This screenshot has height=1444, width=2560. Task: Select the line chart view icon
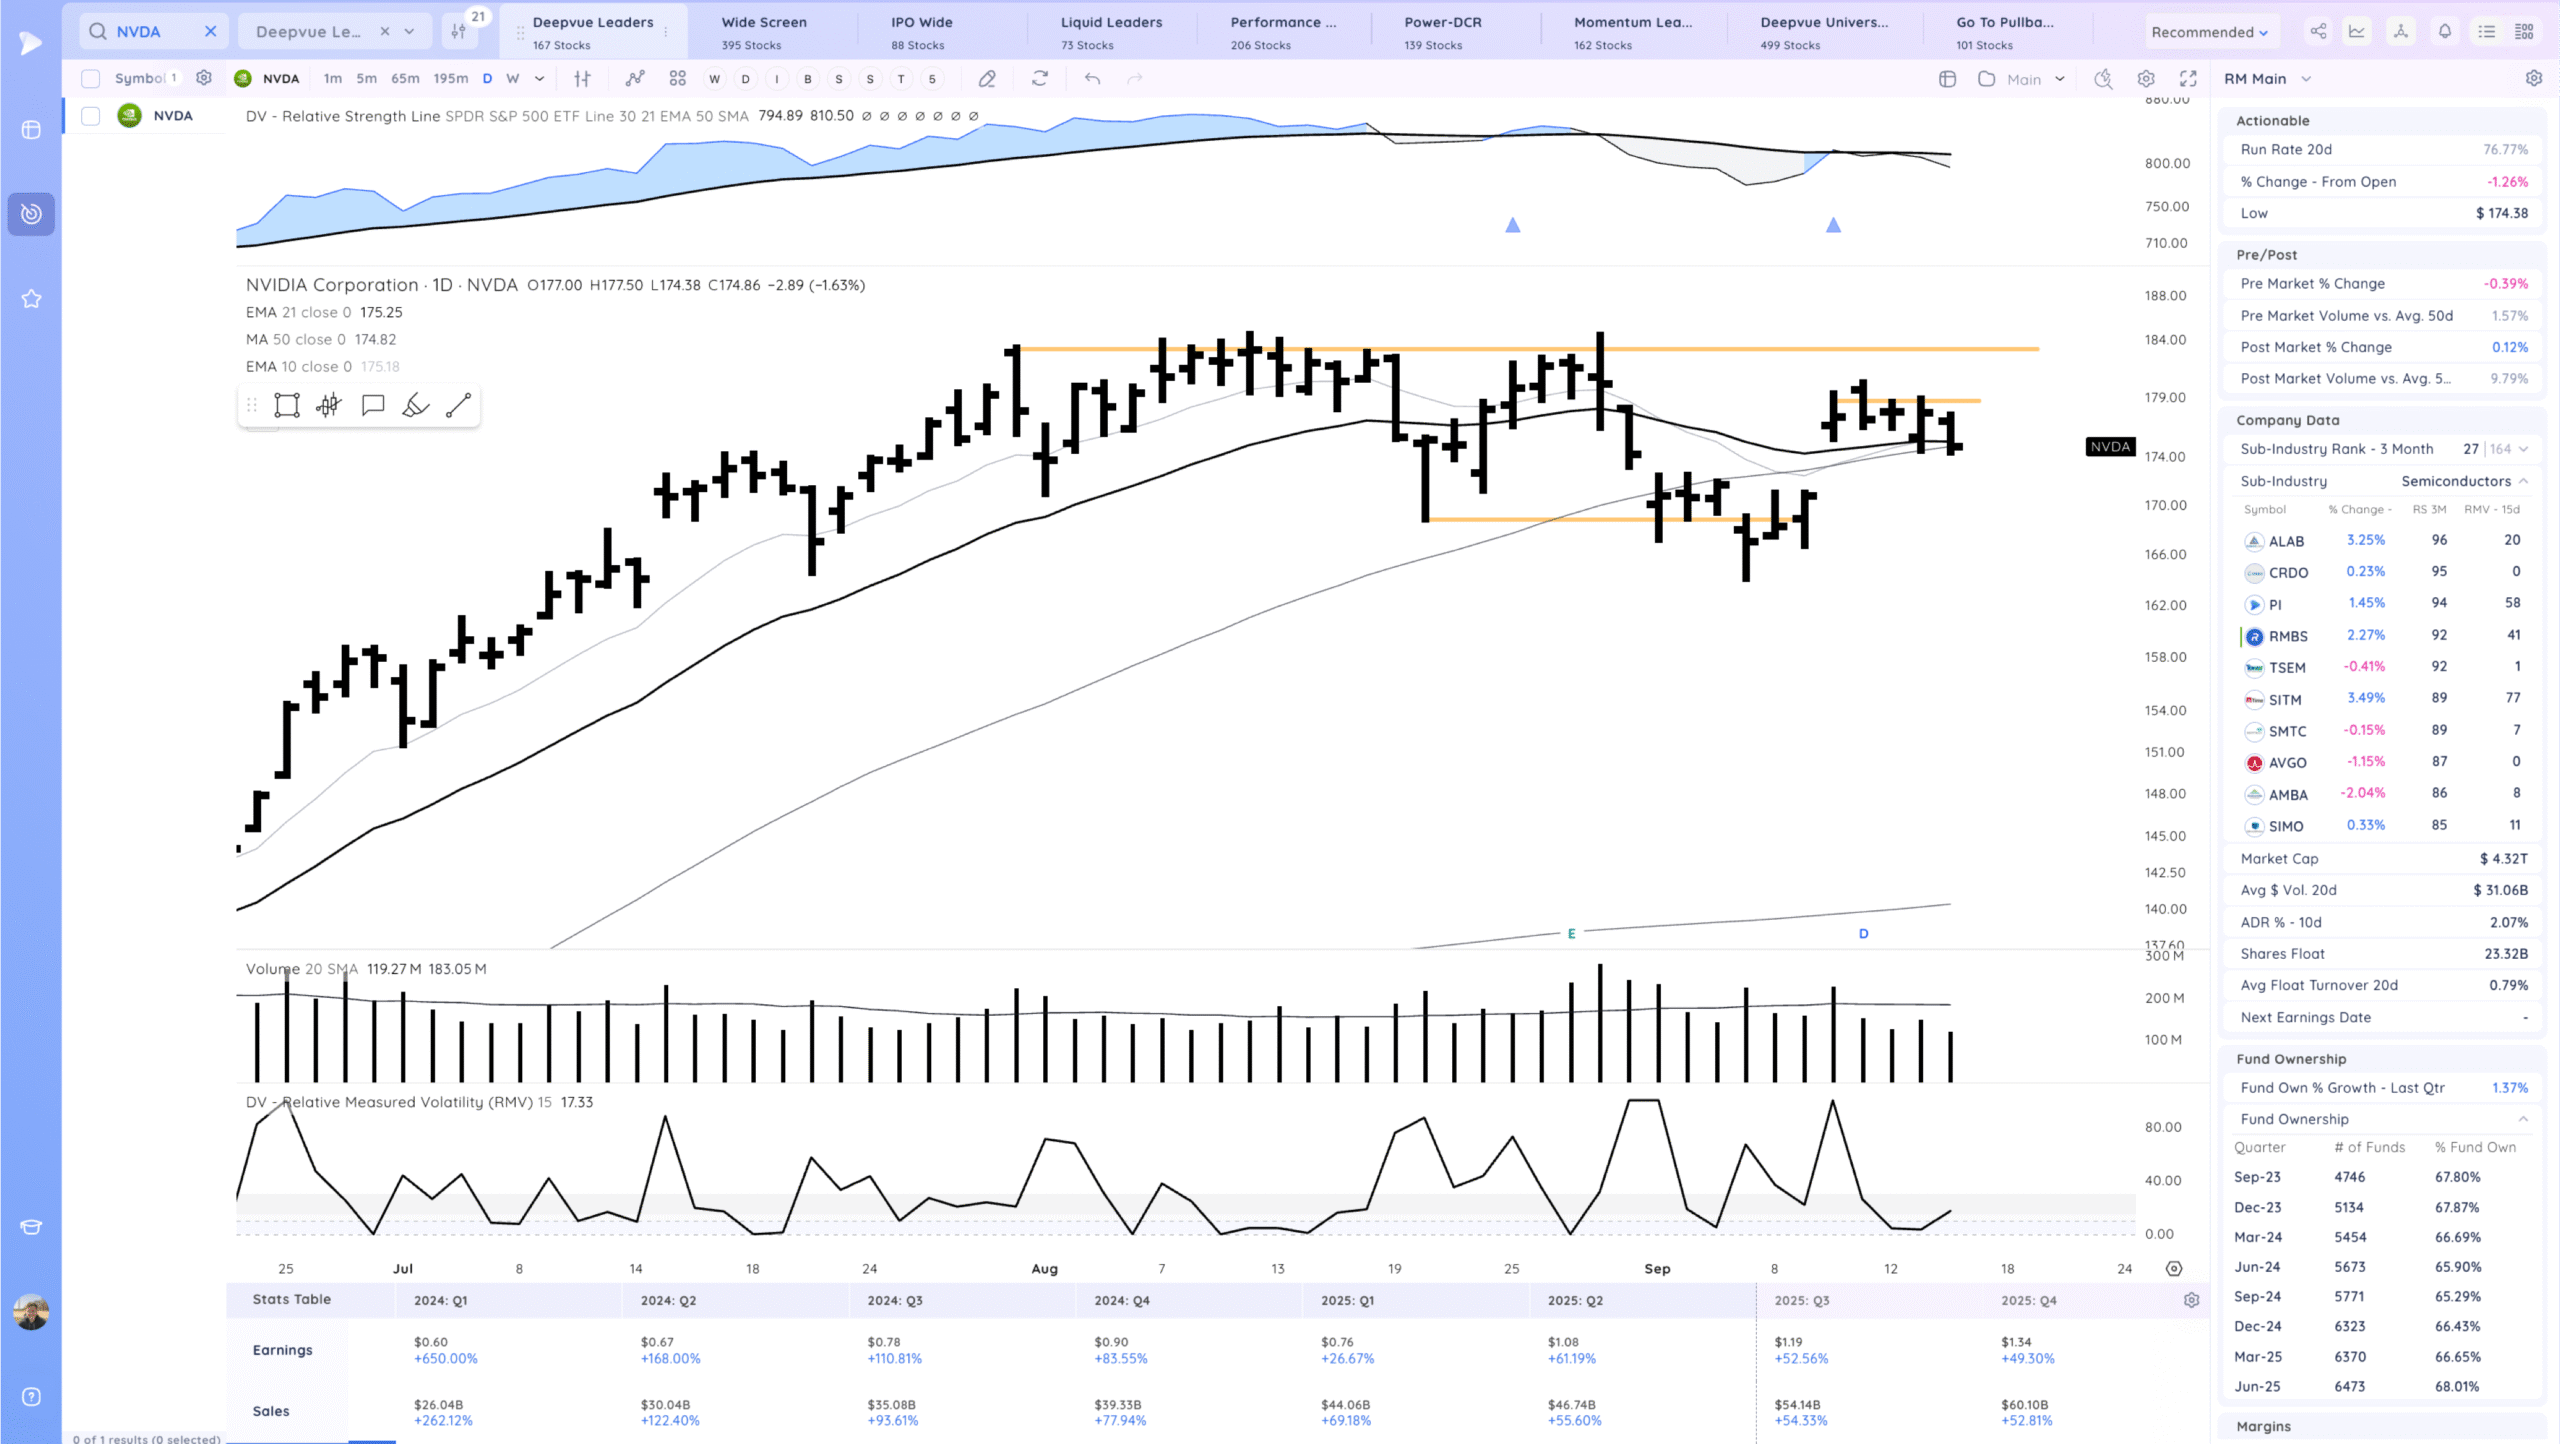point(2357,31)
